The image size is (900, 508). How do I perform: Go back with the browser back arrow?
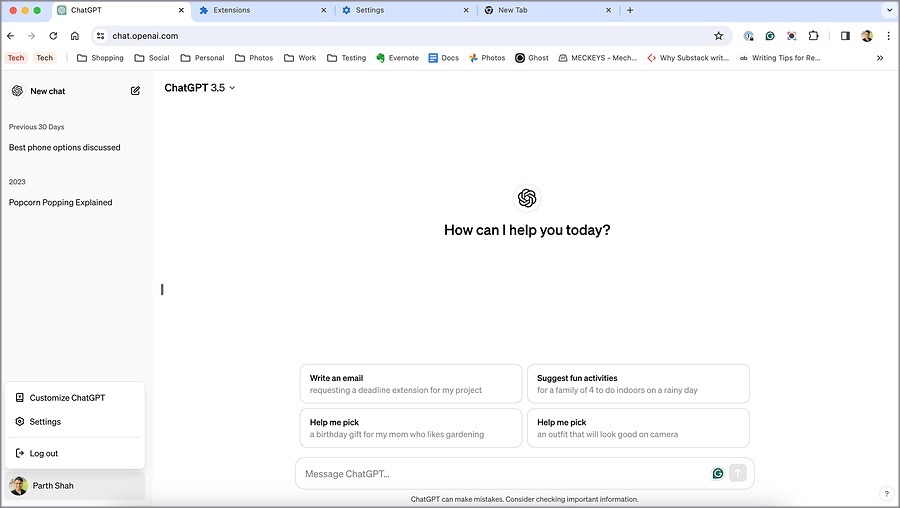point(10,36)
